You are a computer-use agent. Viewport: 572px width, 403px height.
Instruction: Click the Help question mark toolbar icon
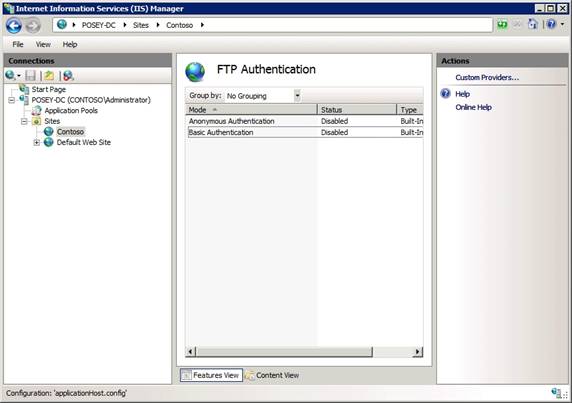551,24
